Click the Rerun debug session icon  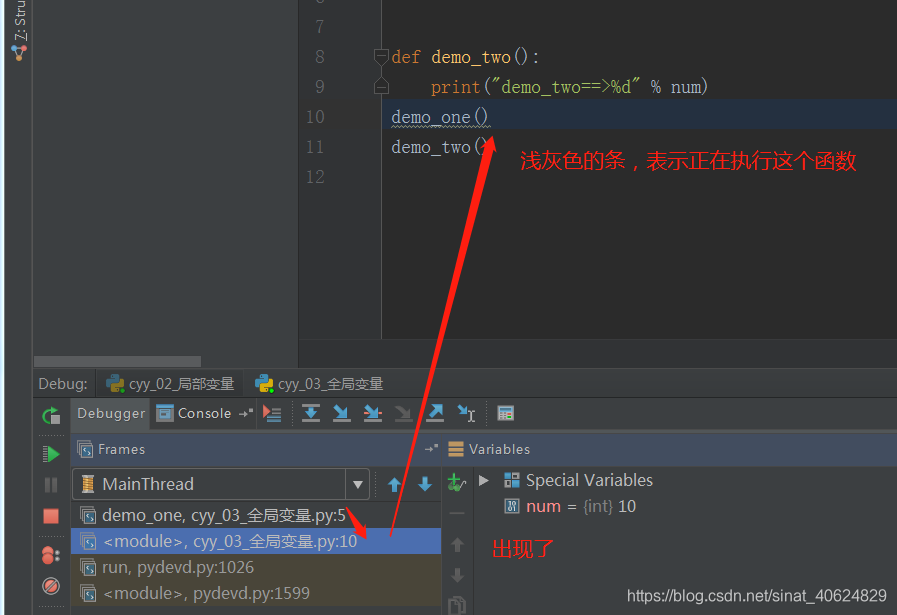[x=51, y=415]
